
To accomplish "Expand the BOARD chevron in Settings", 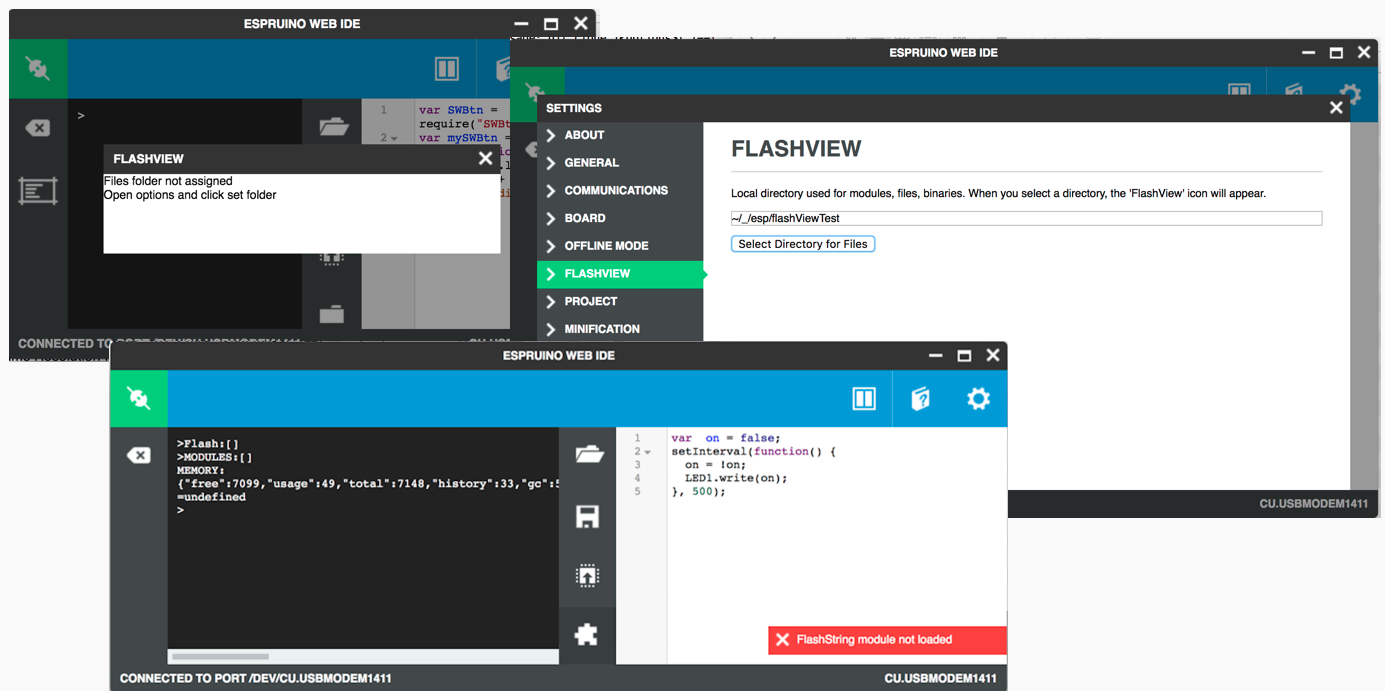I will [x=551, y=218].
